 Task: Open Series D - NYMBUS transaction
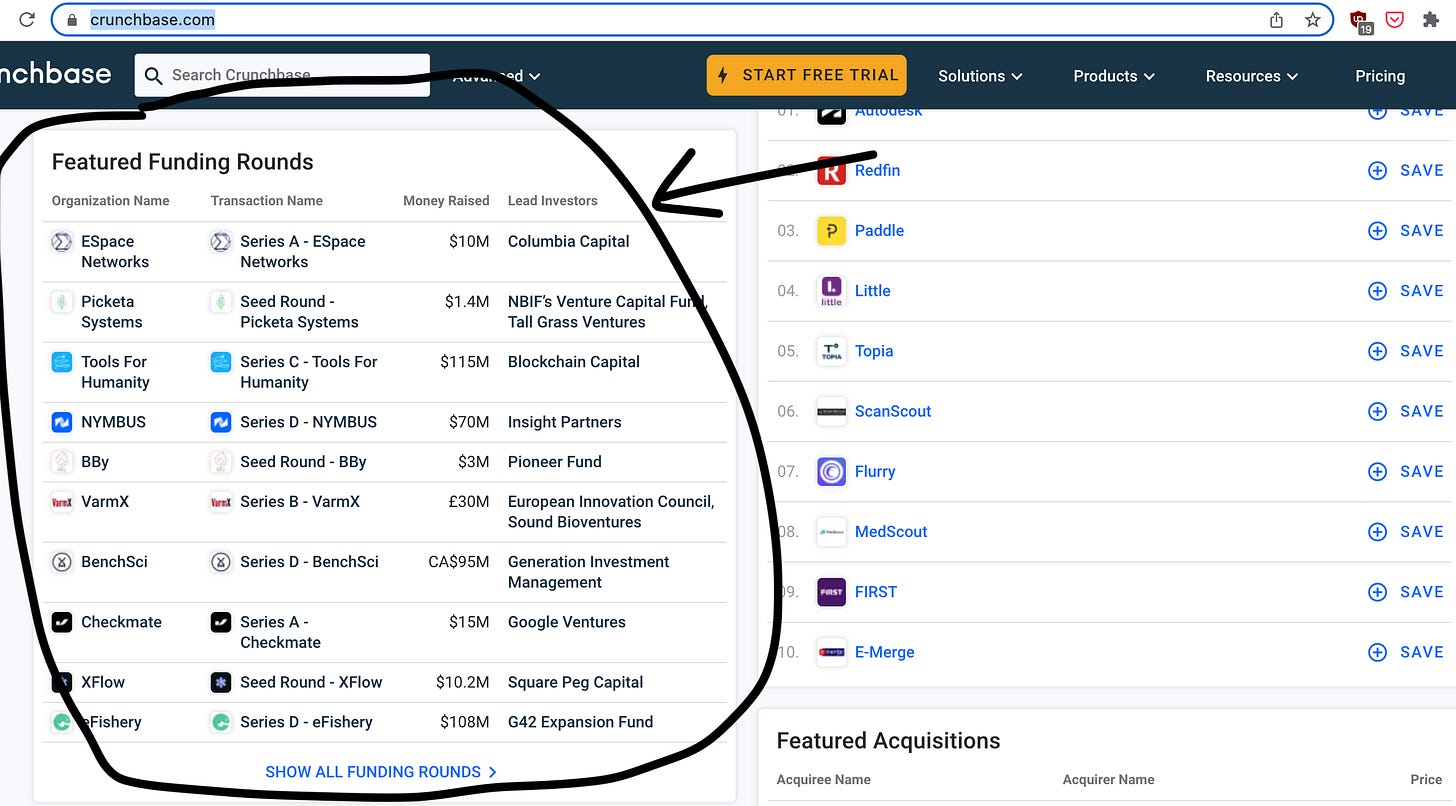click(308, 422)
